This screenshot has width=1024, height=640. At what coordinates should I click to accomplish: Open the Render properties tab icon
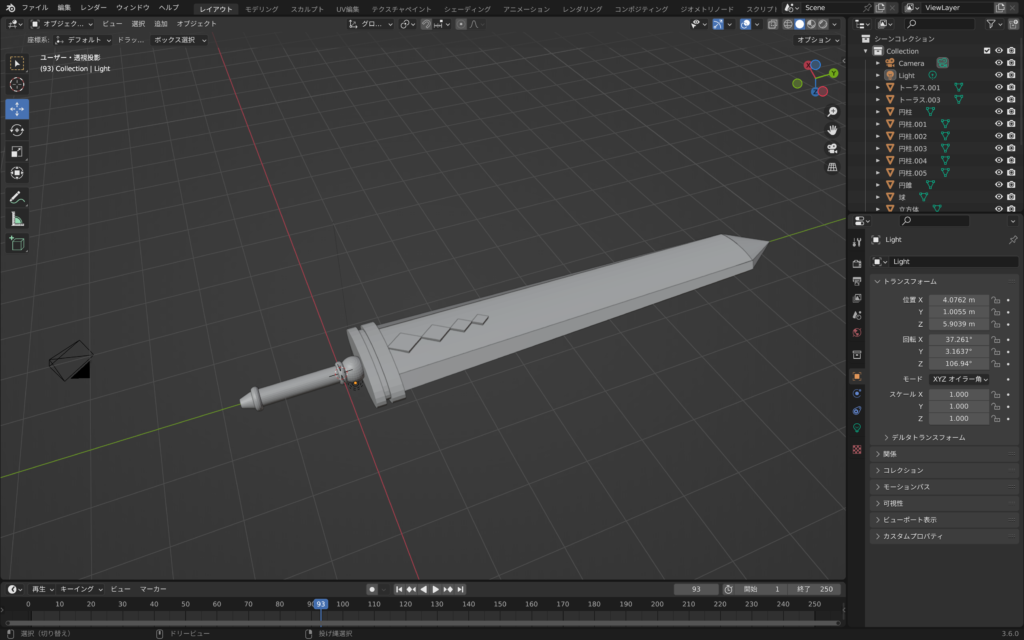tap(857, 264)
